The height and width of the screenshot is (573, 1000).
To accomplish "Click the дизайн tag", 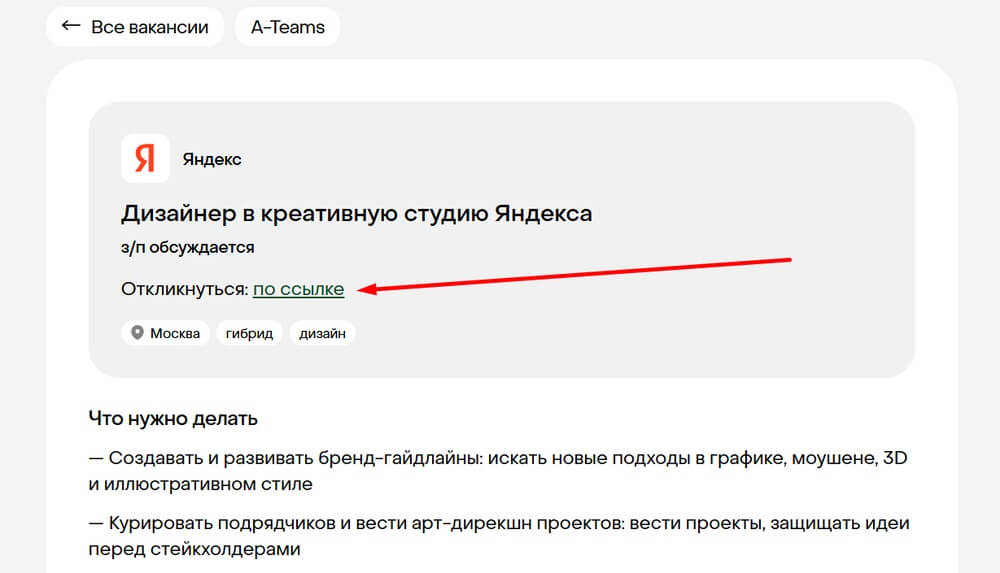I will point(322,333).
